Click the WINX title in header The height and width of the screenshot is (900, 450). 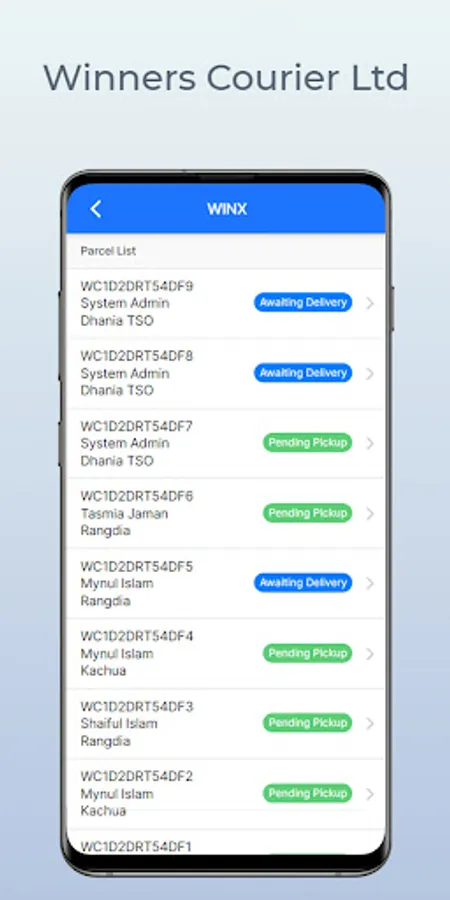click(x=227, y=209)
